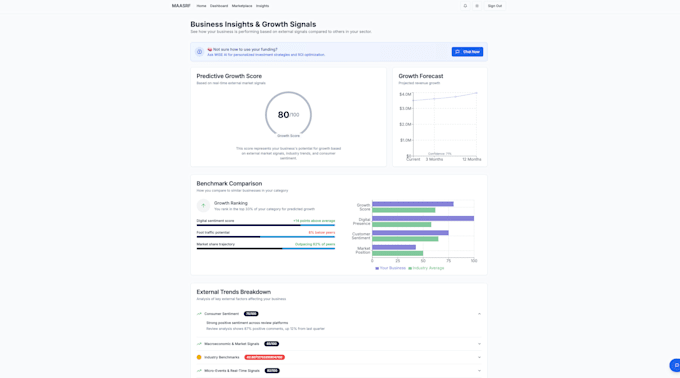
Task: Expand Micro-Events & Real-Time Signals chevron
Action: pyautogui.click(x=479, y=371)
